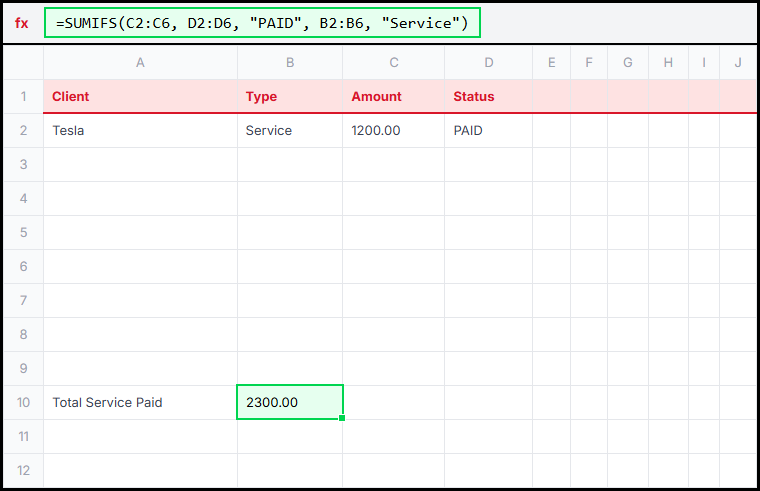
Task: Select row 1 header
Action: click(x=23, y=97)
